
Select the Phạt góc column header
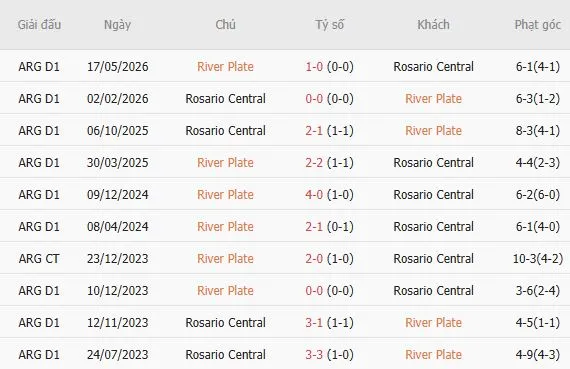tap(538, 25)
